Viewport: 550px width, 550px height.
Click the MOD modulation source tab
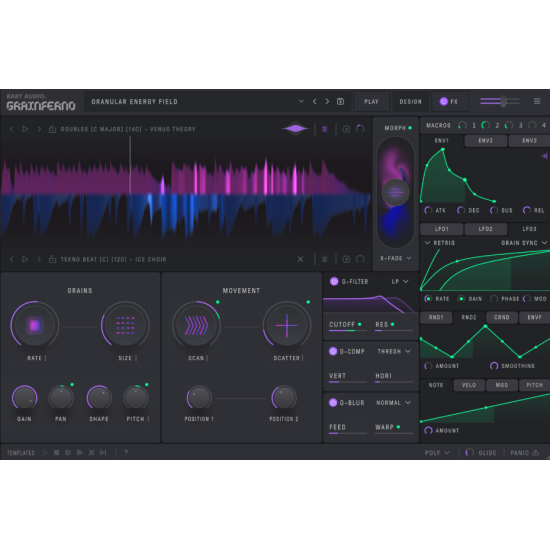502,385
